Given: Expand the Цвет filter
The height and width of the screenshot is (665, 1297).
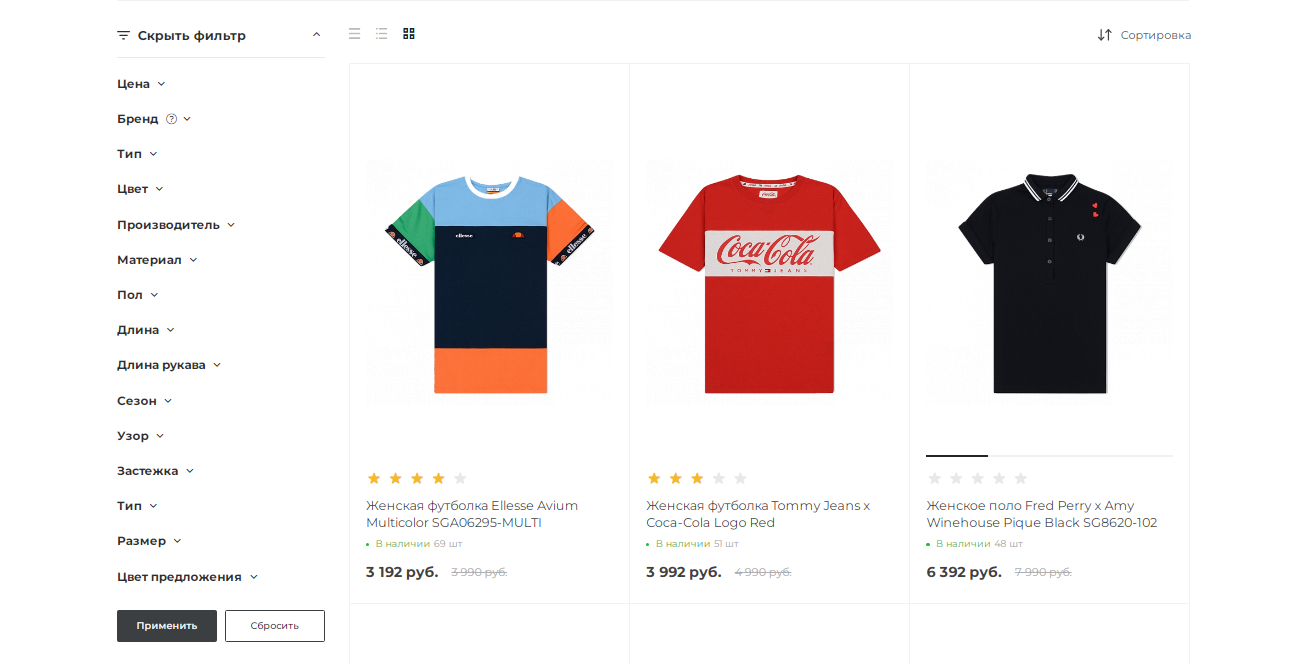Looking at the screenshot, I should 140,189.
